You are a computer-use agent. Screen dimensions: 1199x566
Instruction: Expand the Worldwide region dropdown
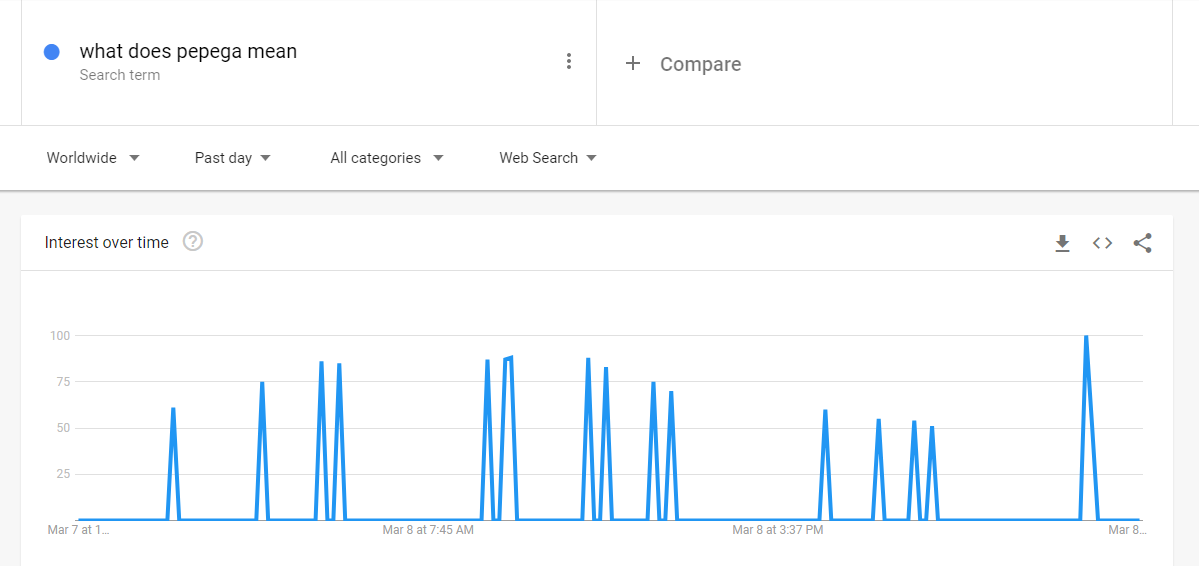93,158
